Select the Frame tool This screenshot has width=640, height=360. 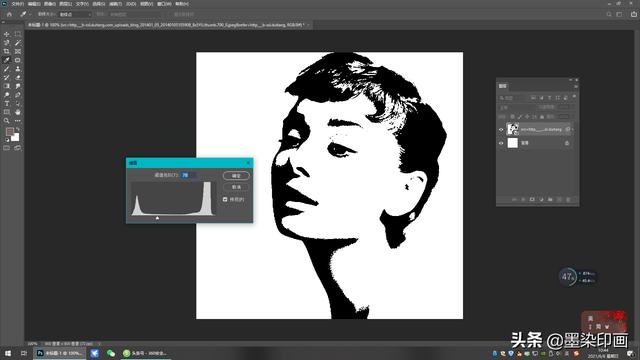(18, 51)
